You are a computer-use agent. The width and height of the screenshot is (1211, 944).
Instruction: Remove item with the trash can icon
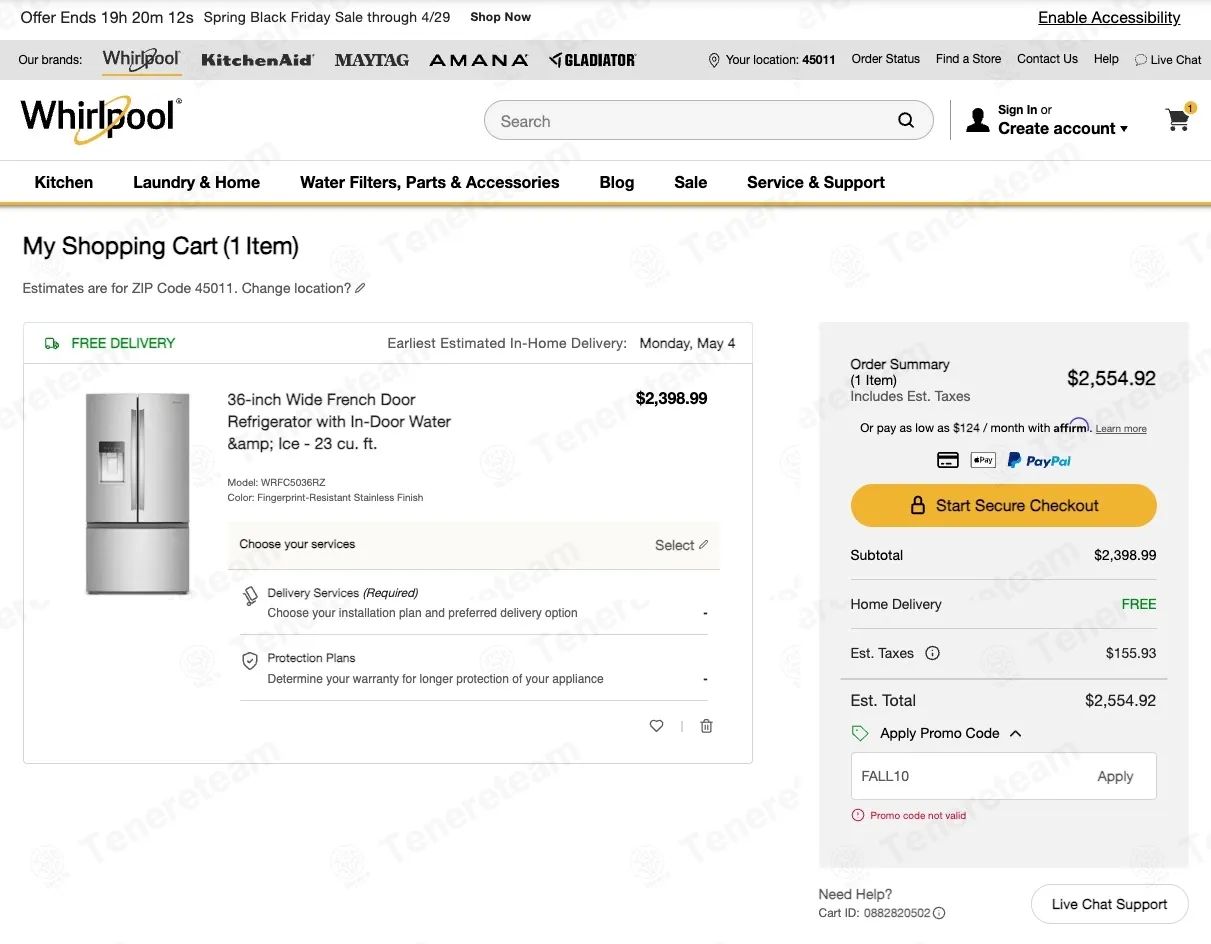(x=706, y=726)
